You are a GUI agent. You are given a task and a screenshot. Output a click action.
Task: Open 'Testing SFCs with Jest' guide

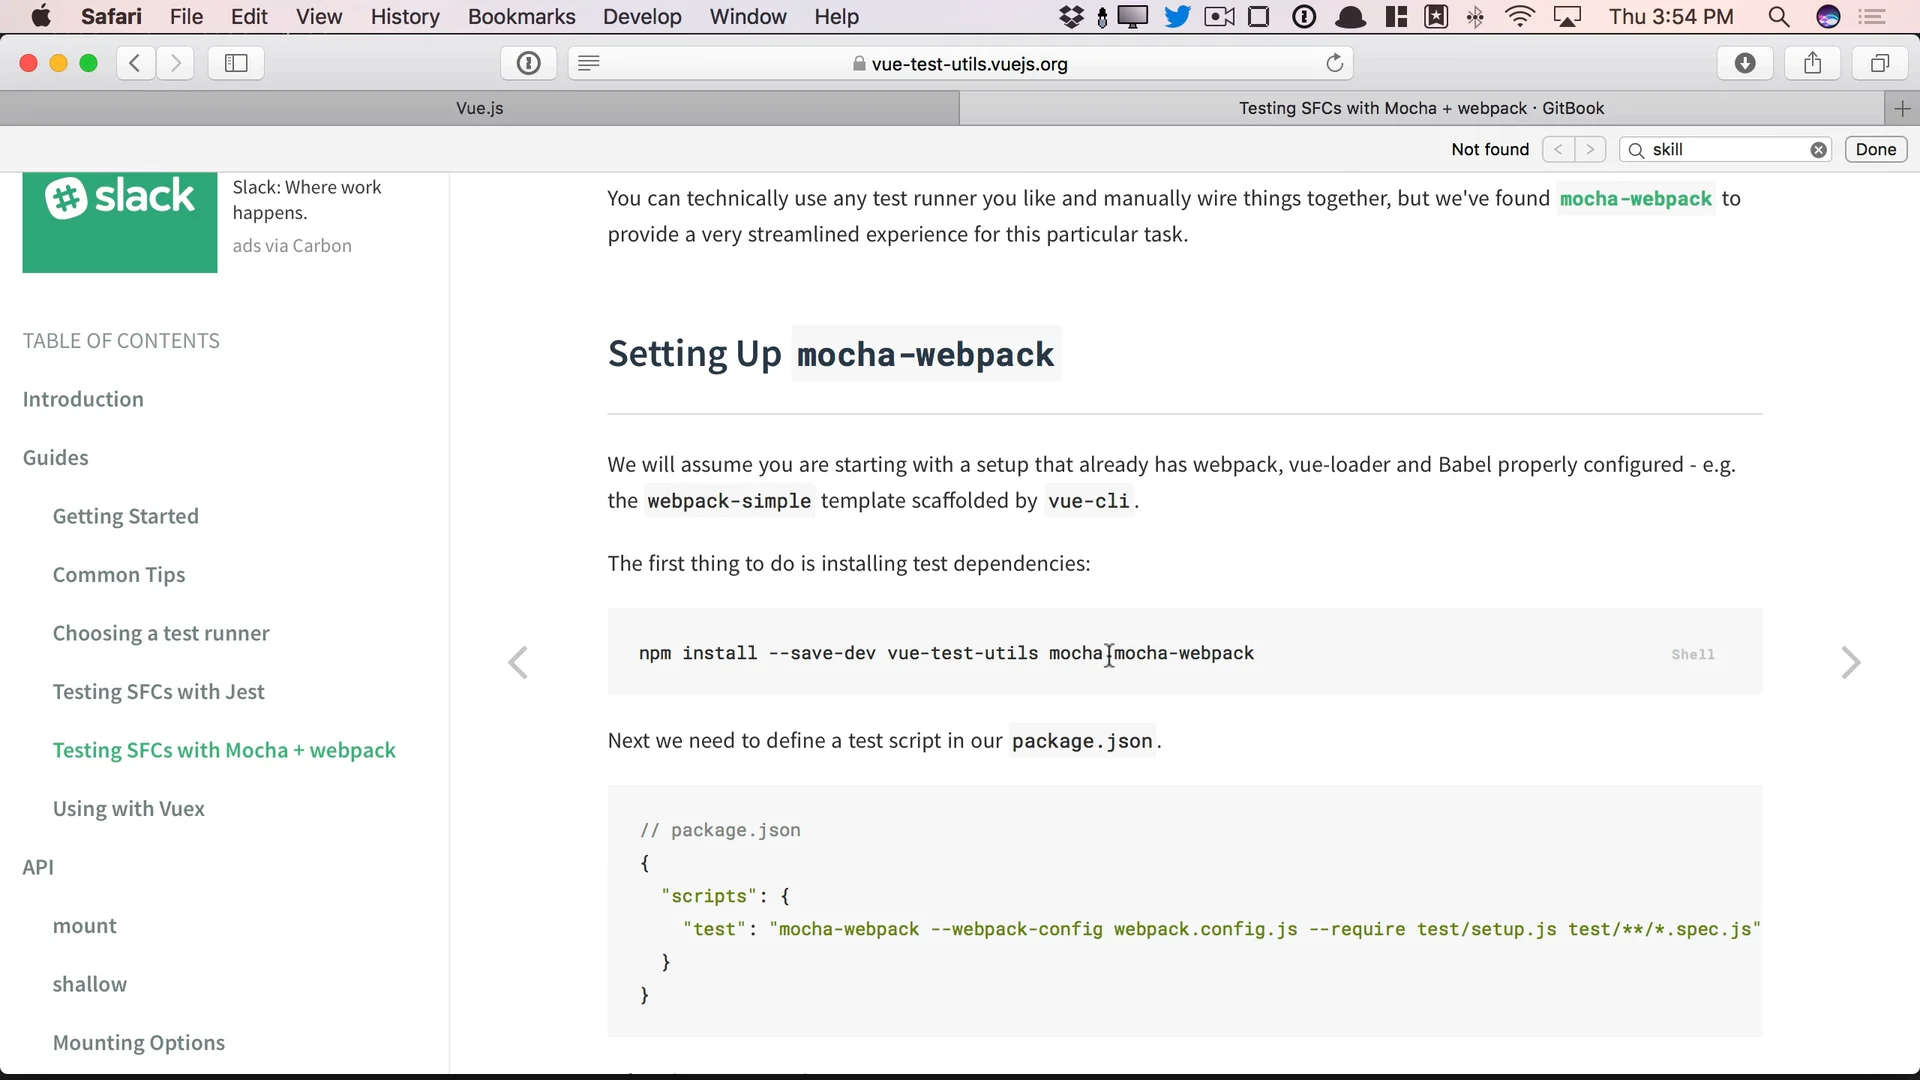click(x=158, y=692)
